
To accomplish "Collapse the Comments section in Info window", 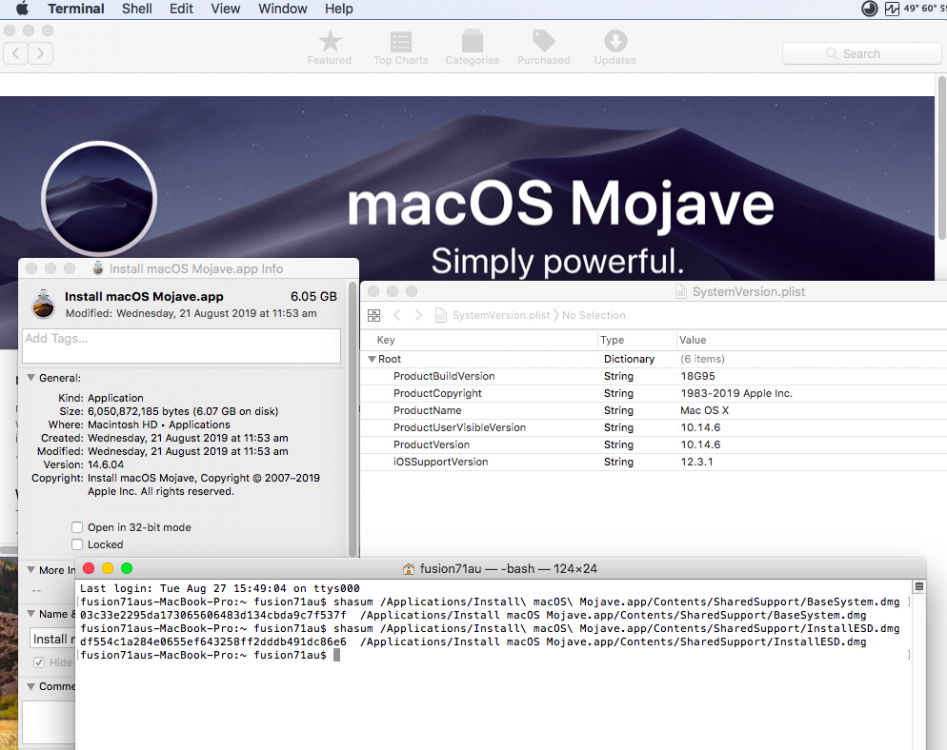I will (31, 687).
